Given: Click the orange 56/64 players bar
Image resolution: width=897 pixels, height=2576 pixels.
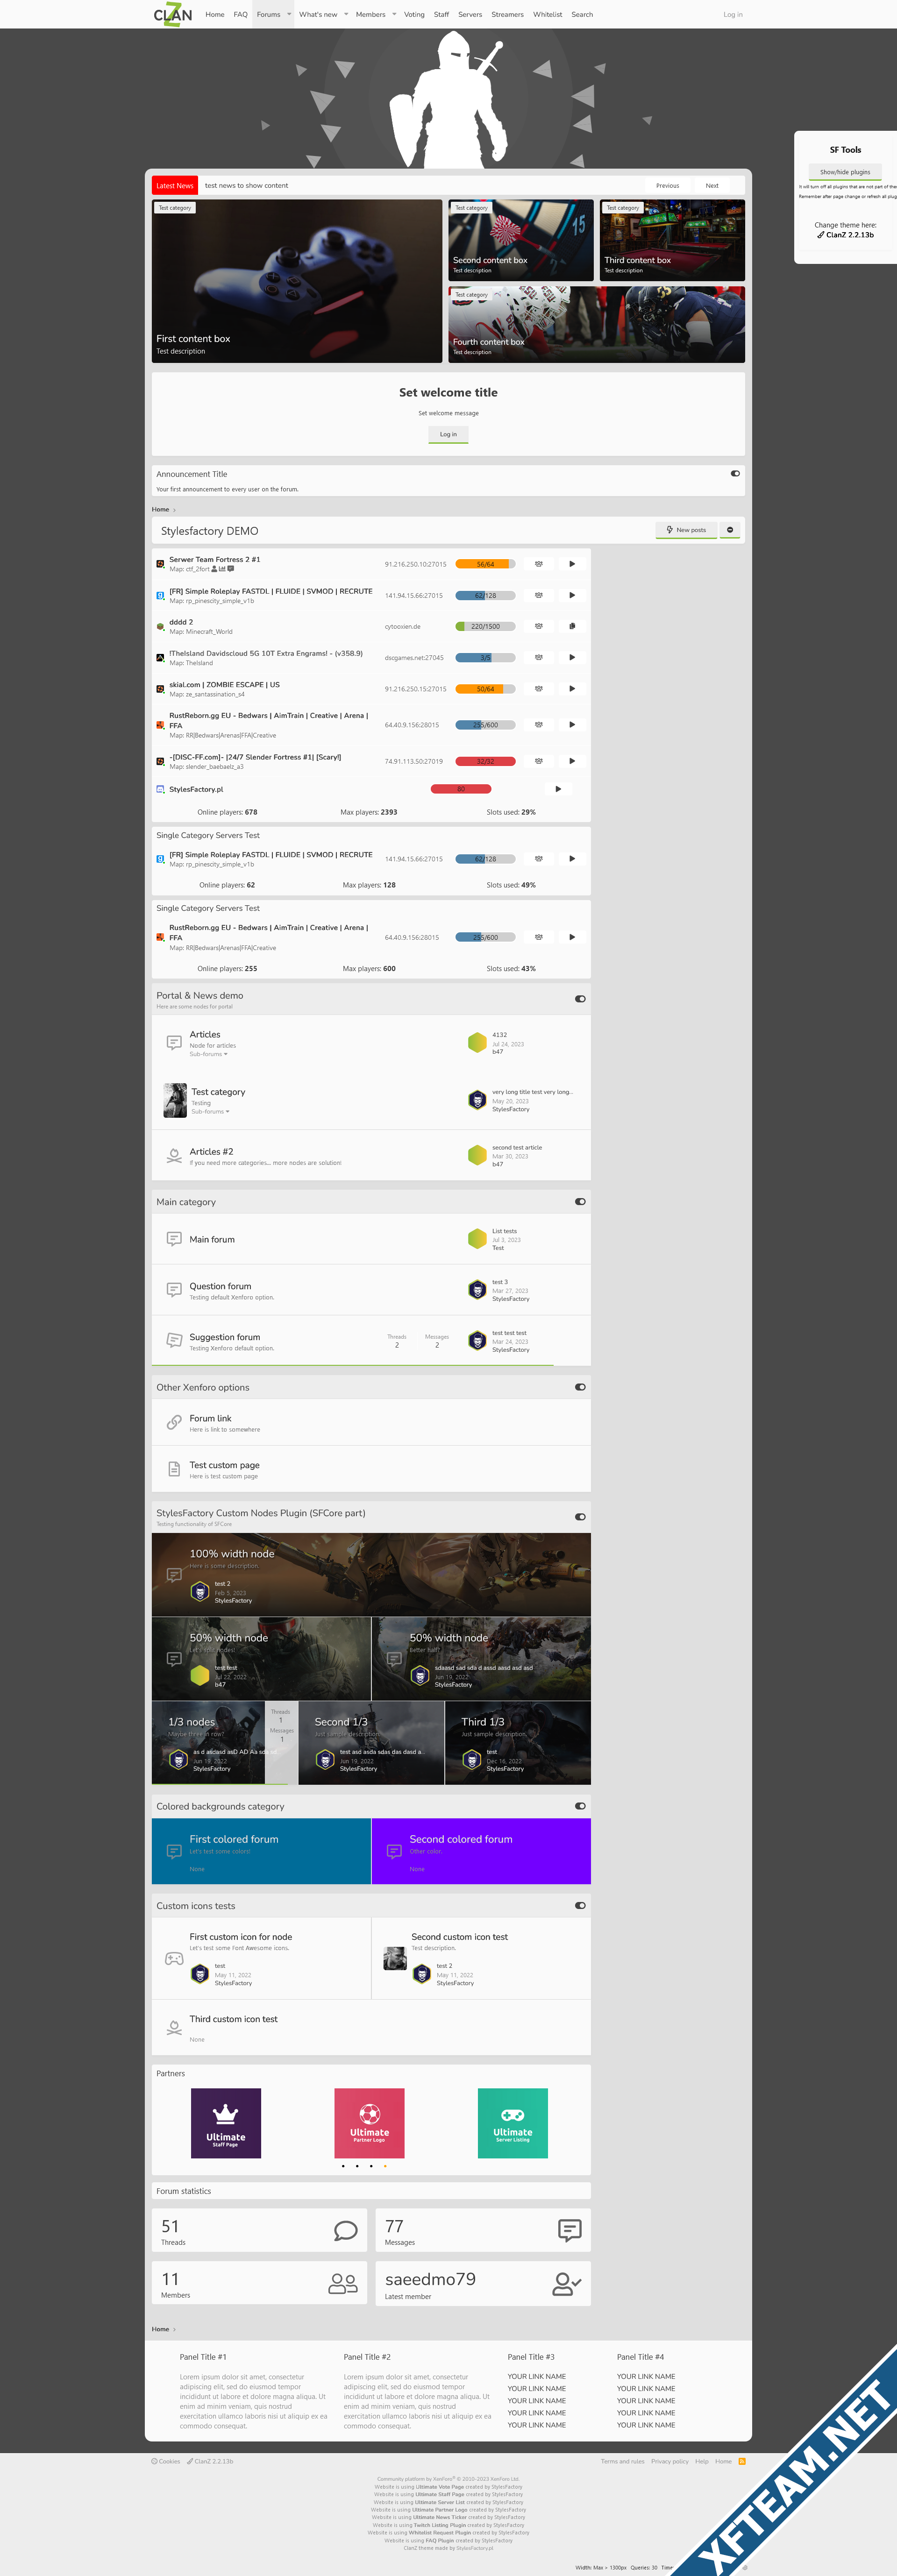Looking at the screenshot, I should 485,564.
